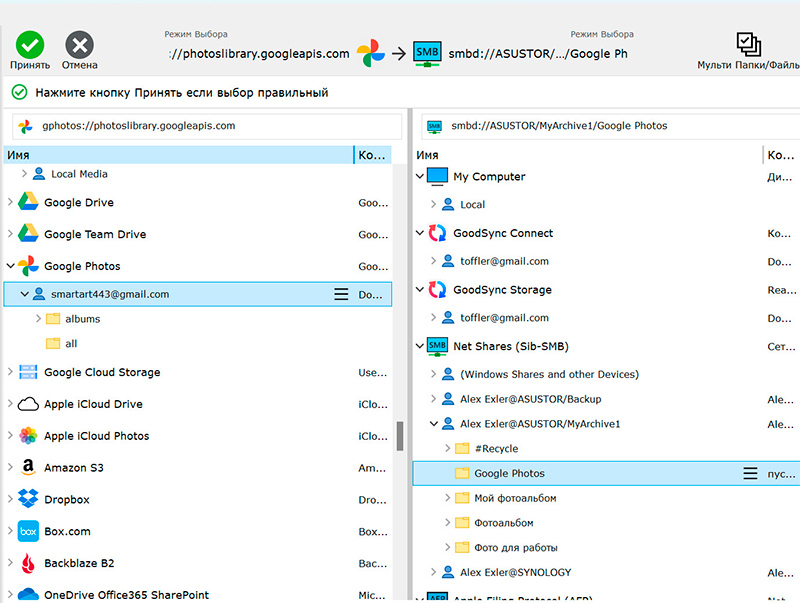The image size is (800, 603).
Task: Collapse the Net Shares (Sib-SMB) section
Action: 419,347
